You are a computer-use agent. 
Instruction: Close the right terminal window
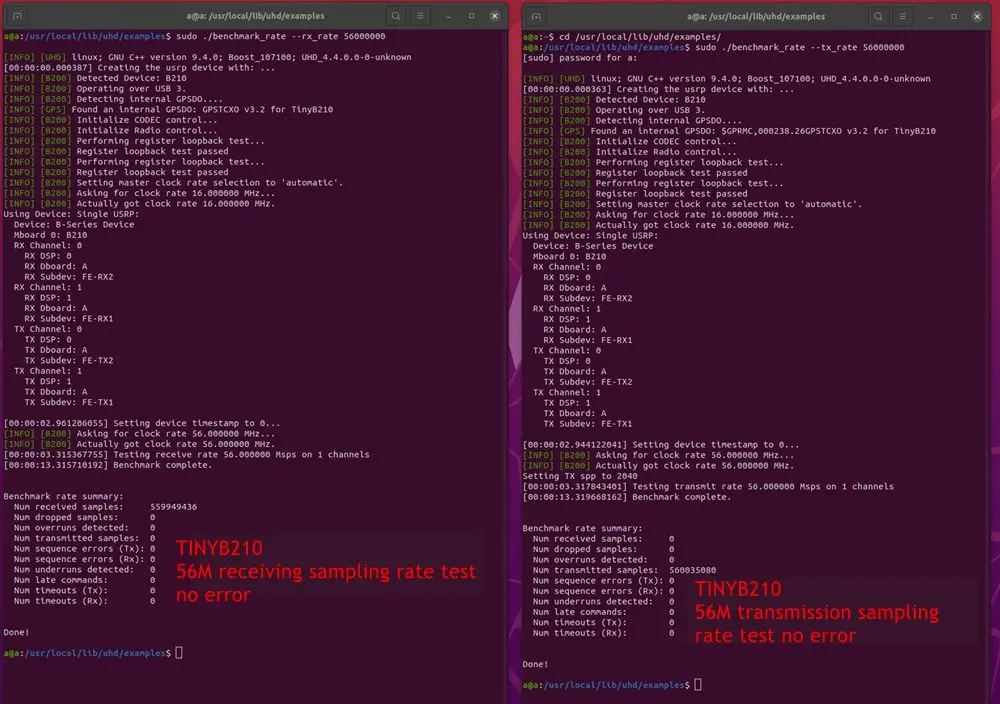point(977,17)
